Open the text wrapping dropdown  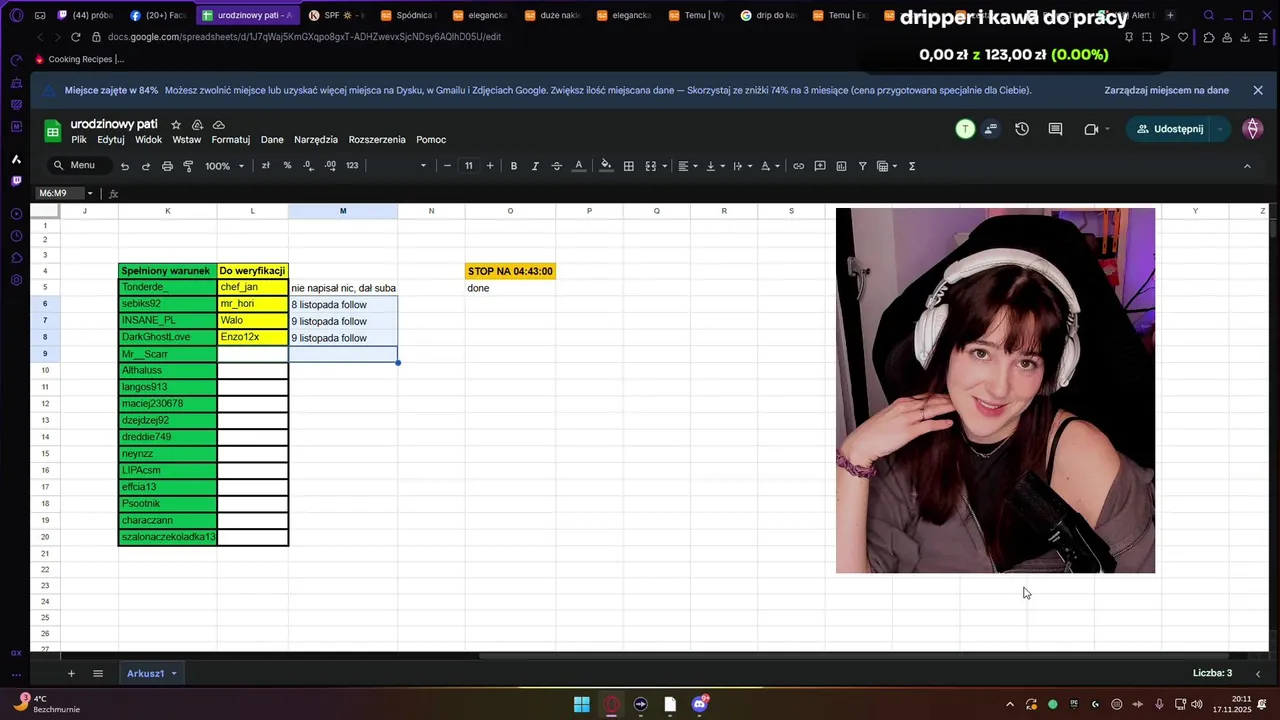(742, 166)
